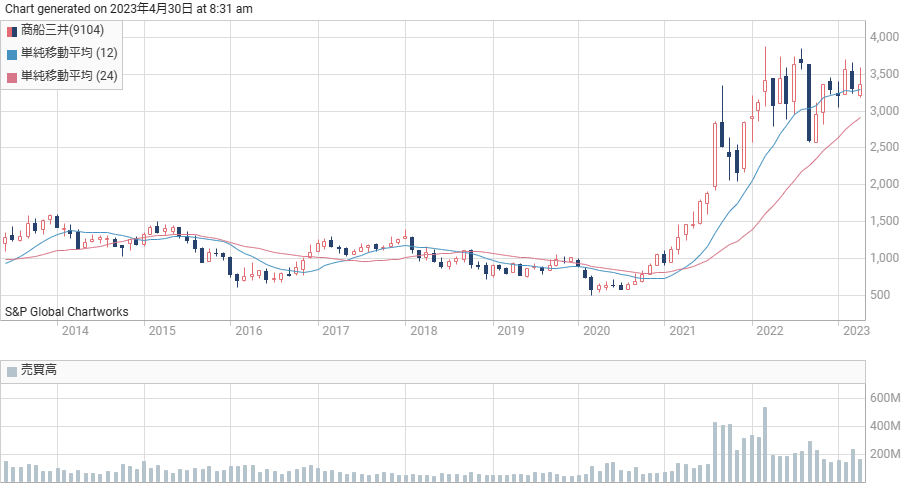Click the 2,000 price axis label
This screenshot has width=922, height=484.
pos(884,184)
